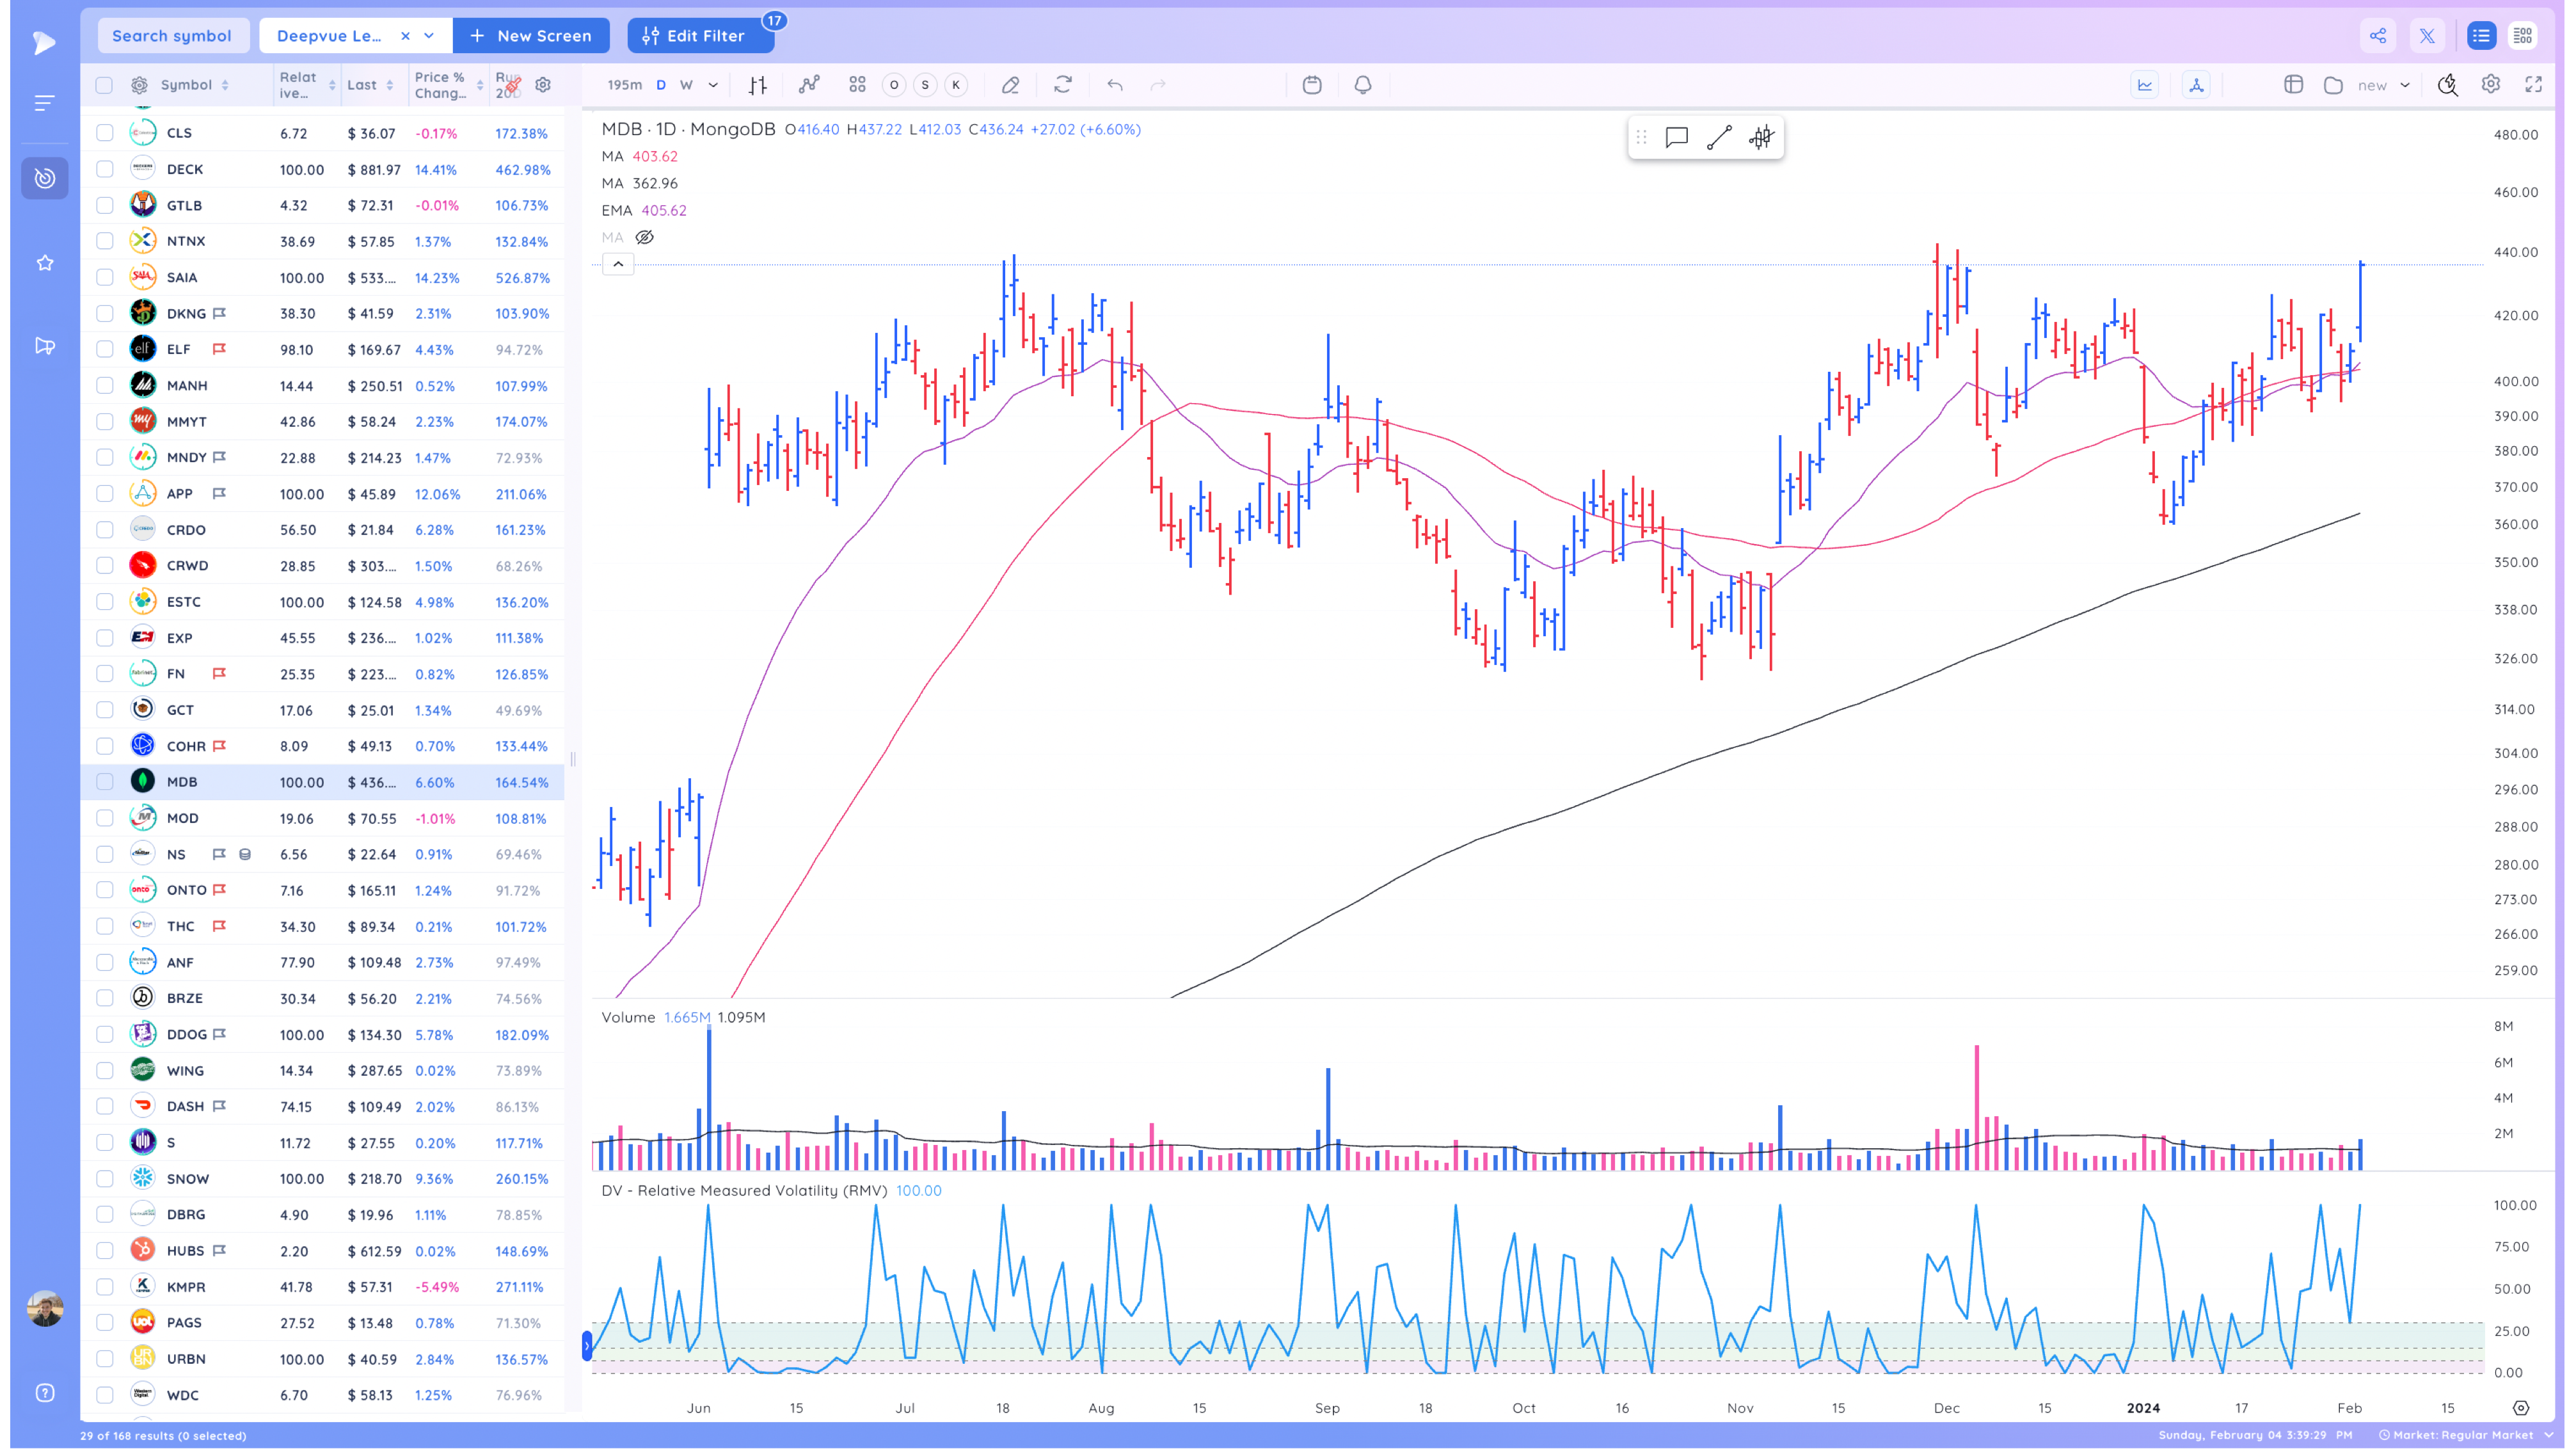Open the help question mark icon
Screen dimensions: 2576x1449
pos(44,1393)
